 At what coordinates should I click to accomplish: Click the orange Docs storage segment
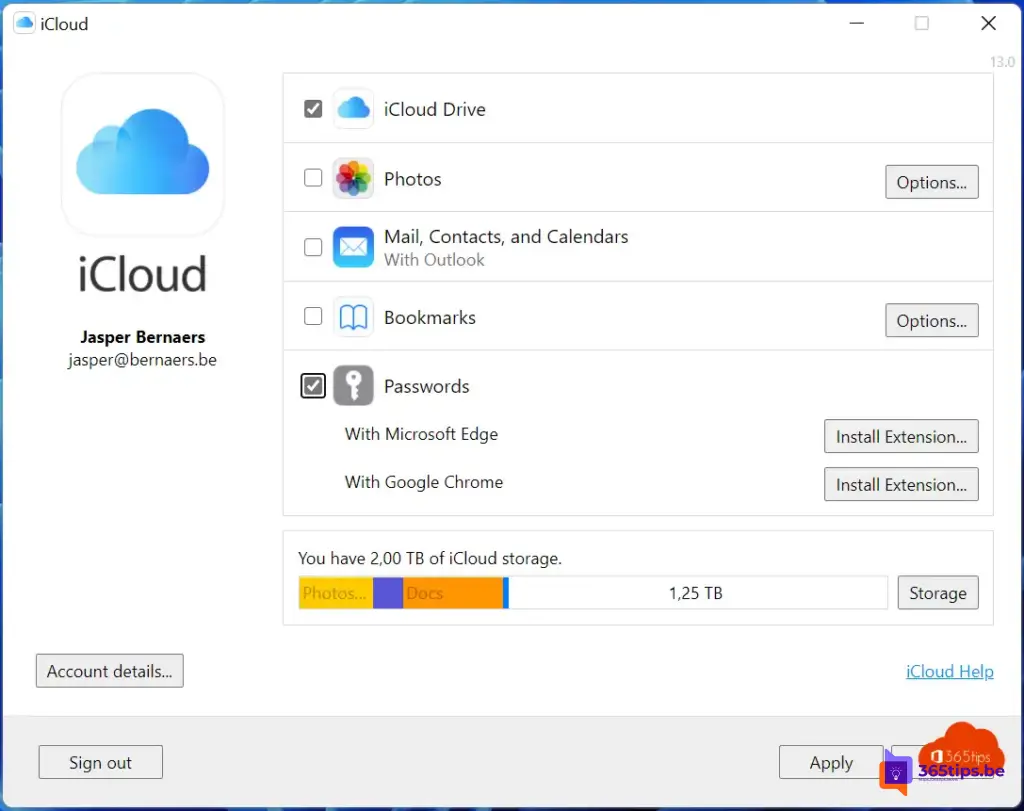click(453, 593)
